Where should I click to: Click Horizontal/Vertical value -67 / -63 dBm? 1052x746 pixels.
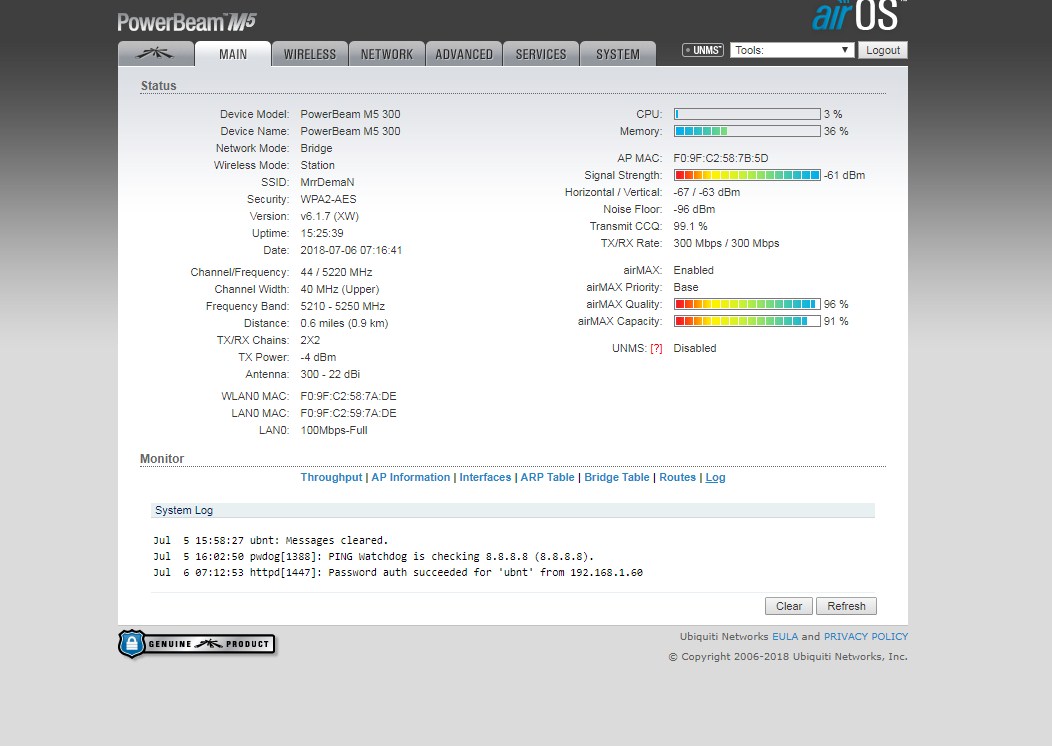click(706, 193)
